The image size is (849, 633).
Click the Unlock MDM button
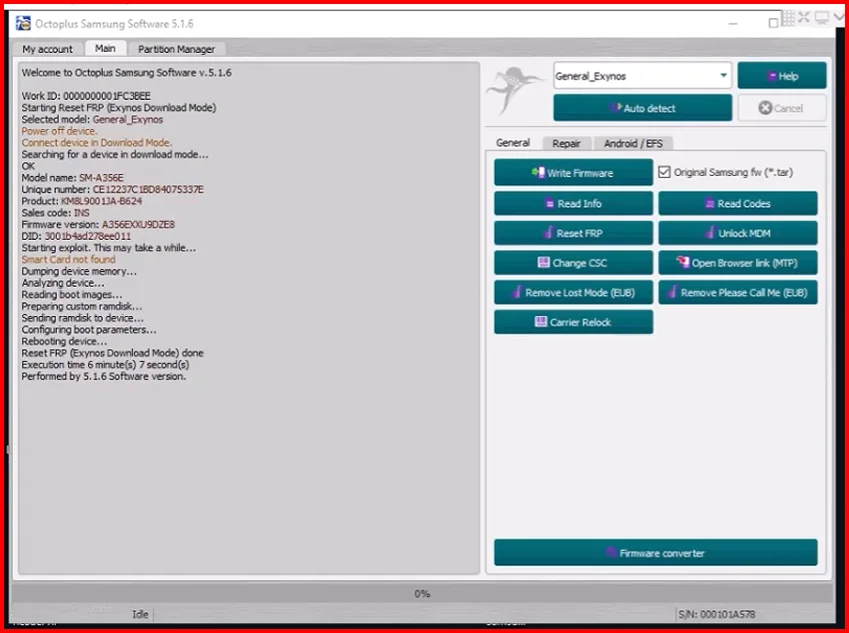click(x=737, y=233)
